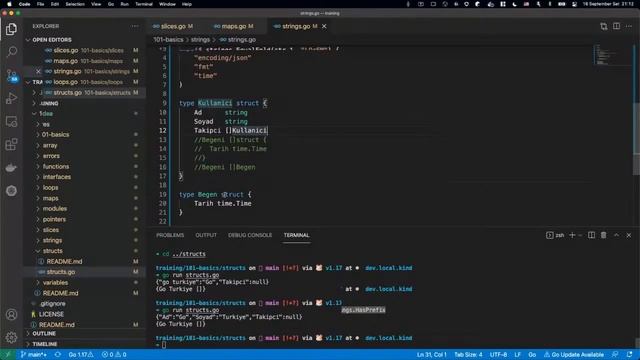Change UTF-8 encoding setting
Viewport: 640px width, 360px height.
click(x=498, y=354)
